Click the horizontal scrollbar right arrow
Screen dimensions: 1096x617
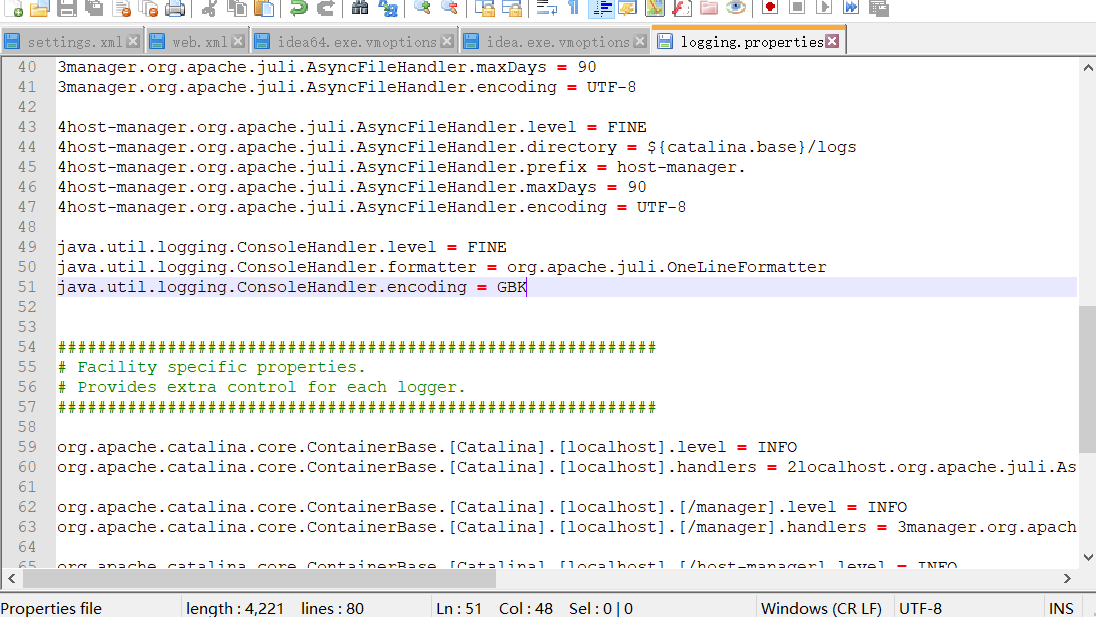click(1067, 578)
